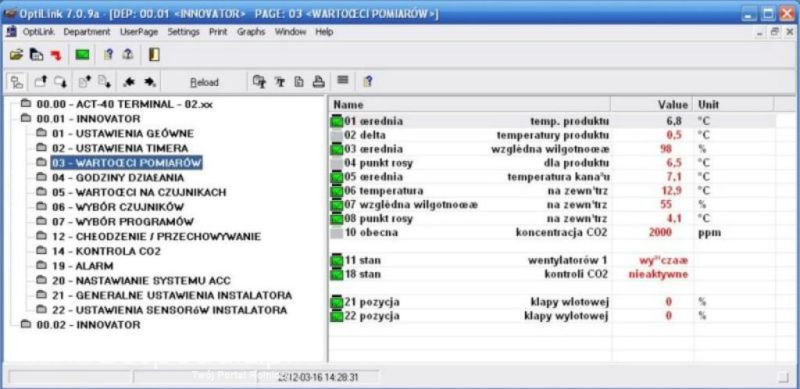
Task: Select 07 - WYBÓR PROGRAMÓW folder
Action: coord(122,222)
